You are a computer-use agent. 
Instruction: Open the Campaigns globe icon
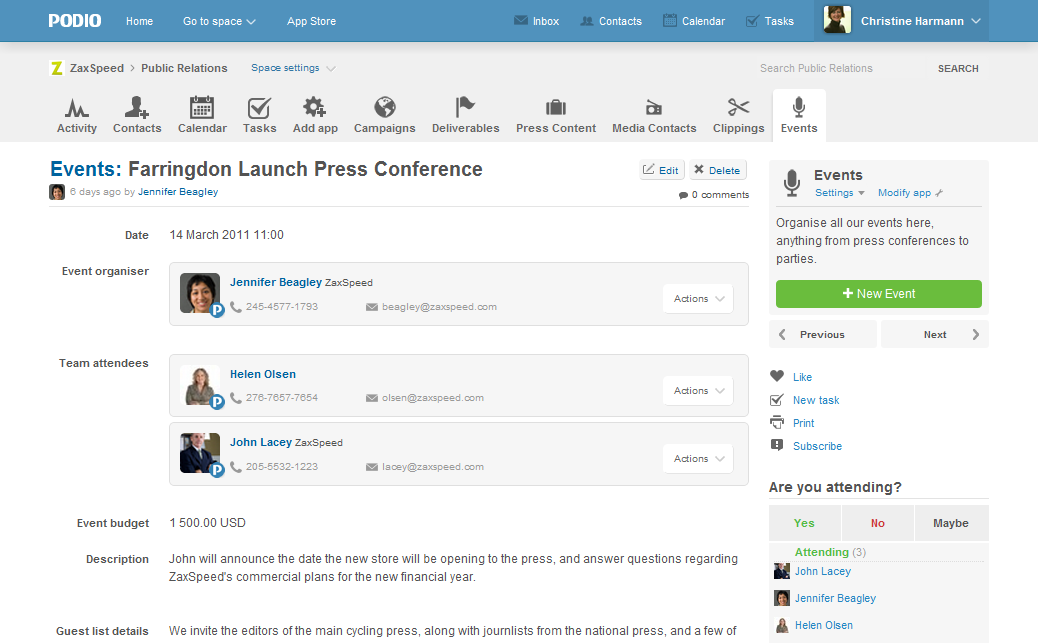384,108
